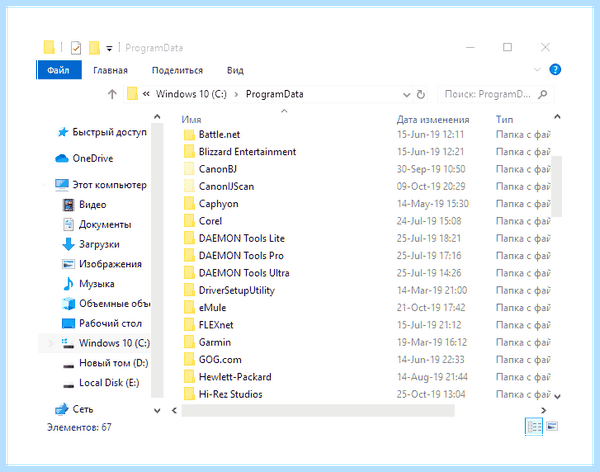Image resolution: width=600 pixels, height=472 pixels.
Task: Go up one folder level arrow
Action: click(x=112, y=94)
